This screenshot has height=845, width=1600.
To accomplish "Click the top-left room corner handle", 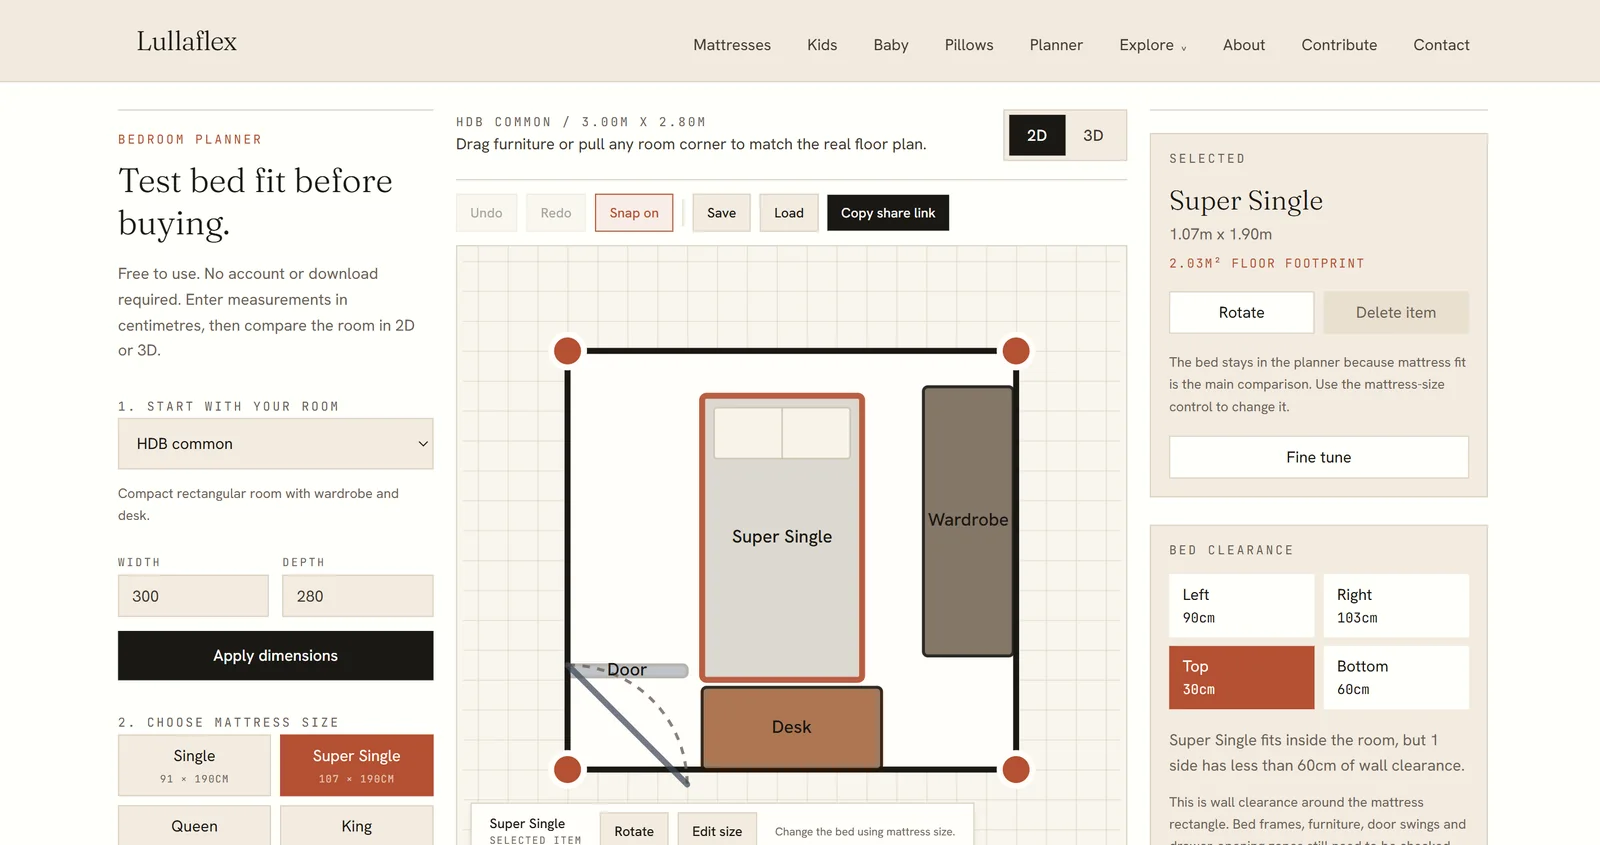I will click(568, 351).
